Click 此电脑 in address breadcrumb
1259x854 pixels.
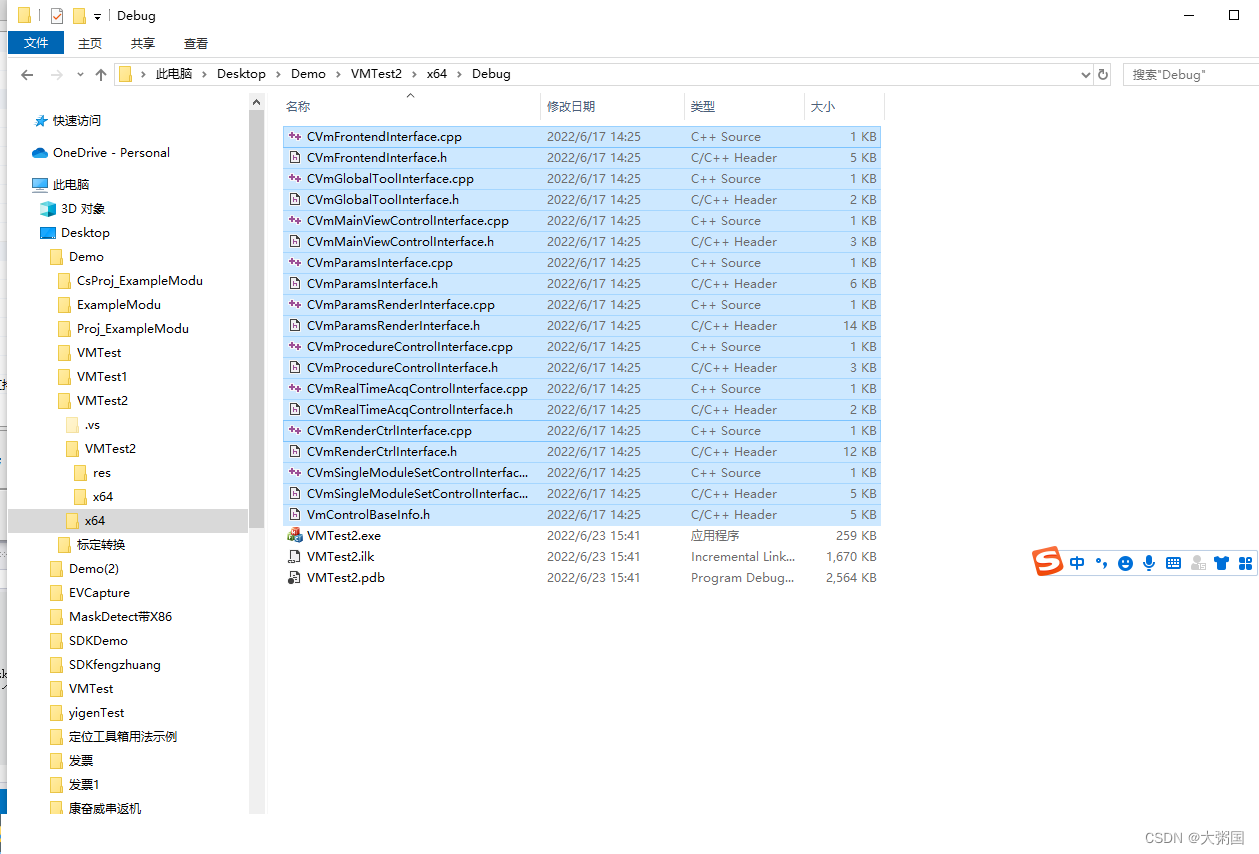[x=174, y=74]
